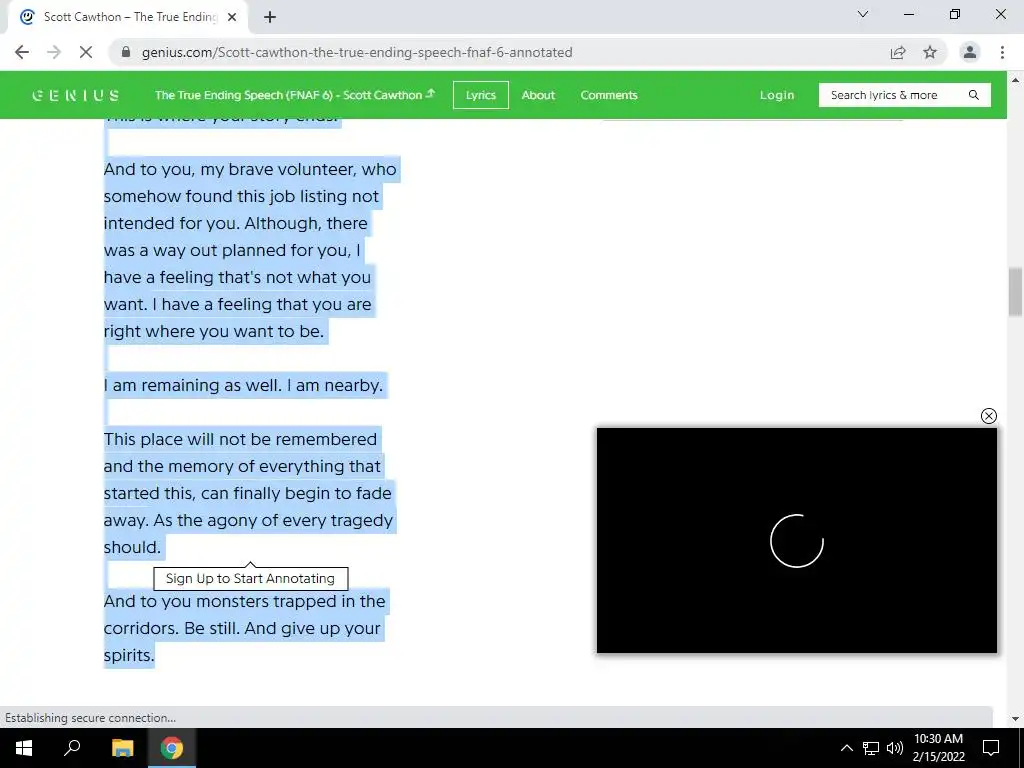Click lyric "corridors. Be still. And give up your"
This screenshot has width=1024, height=768.
pyautogui.click(x=242, y=628)
